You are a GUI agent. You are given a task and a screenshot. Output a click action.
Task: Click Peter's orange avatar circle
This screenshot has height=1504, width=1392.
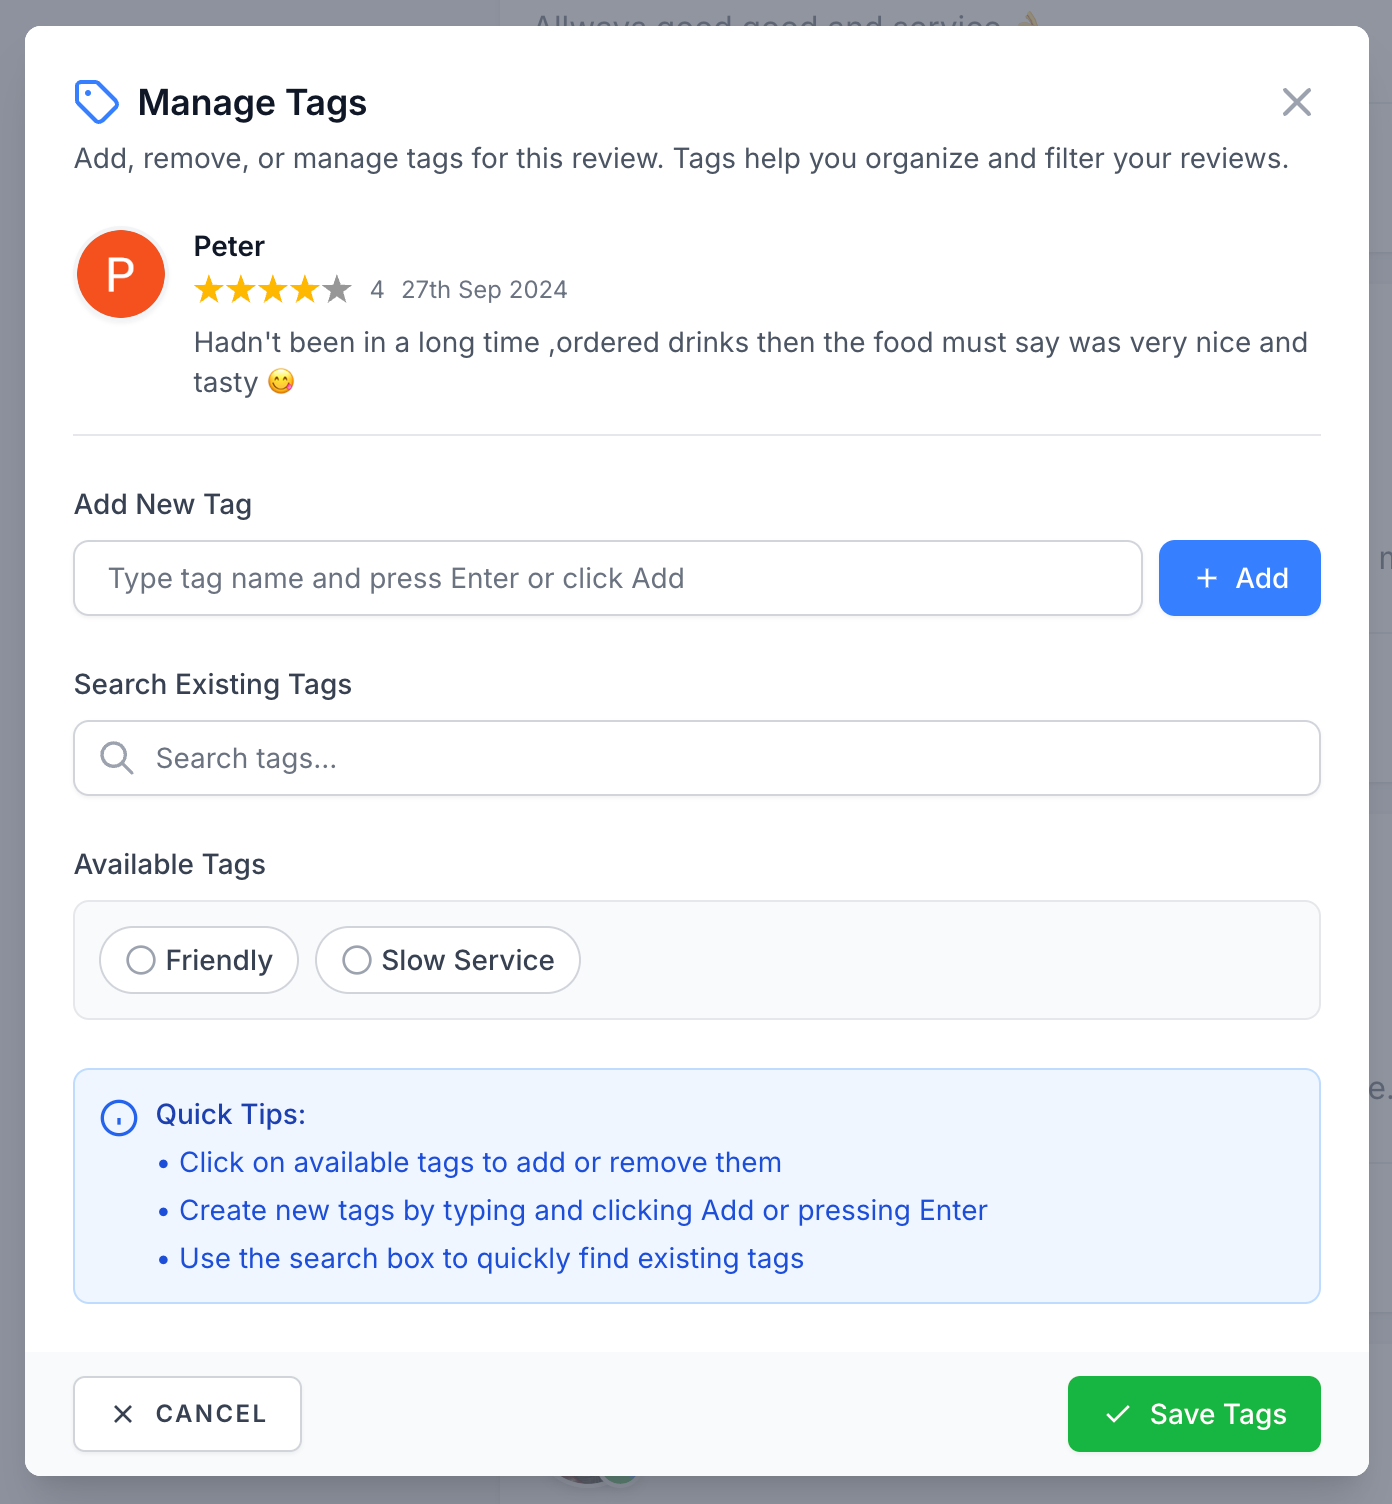pos(121,274)
